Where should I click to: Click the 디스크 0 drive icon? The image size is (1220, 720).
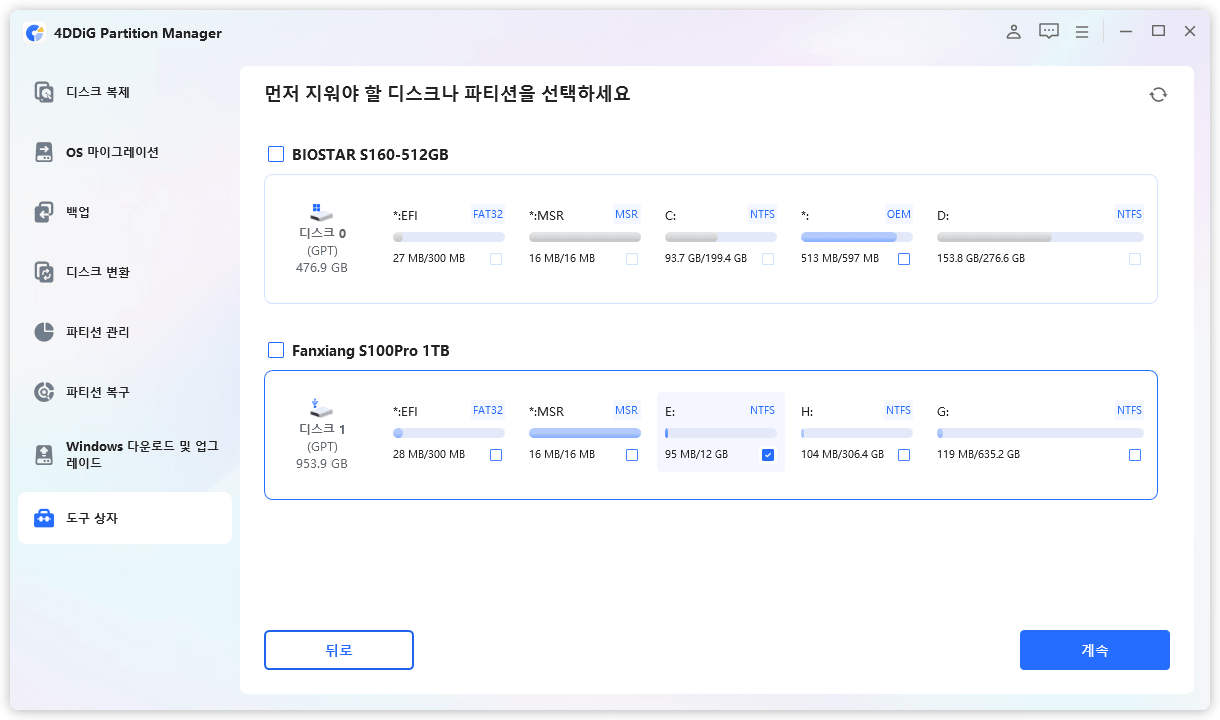322,213
